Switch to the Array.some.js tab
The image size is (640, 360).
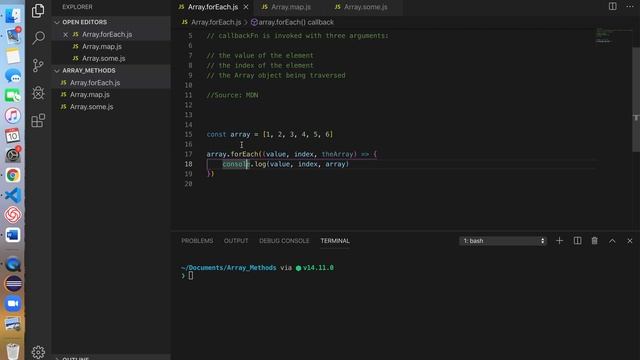[365, 7]
